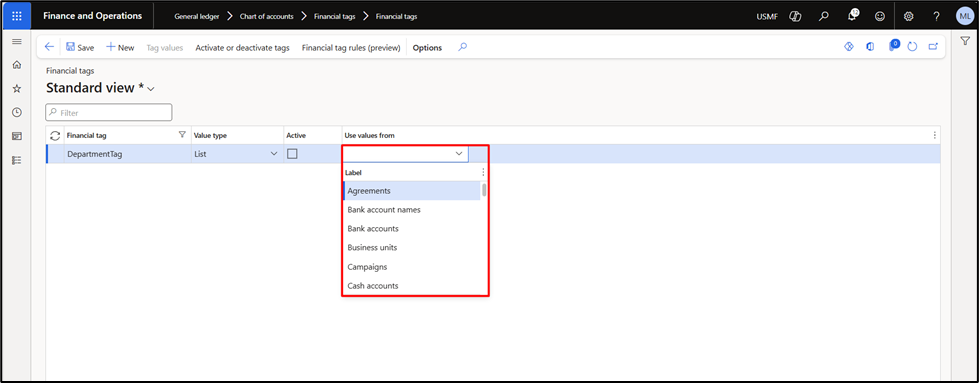Screen dimensions: 979x383
Task: Refresh the page using the refresh icon
Action: [x=912, y=47]
